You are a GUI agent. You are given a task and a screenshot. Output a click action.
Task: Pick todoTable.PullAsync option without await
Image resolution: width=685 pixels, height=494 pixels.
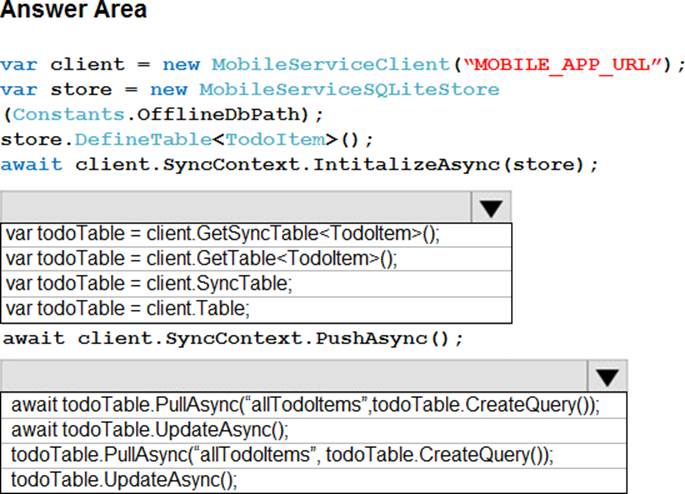coord(281,455)
